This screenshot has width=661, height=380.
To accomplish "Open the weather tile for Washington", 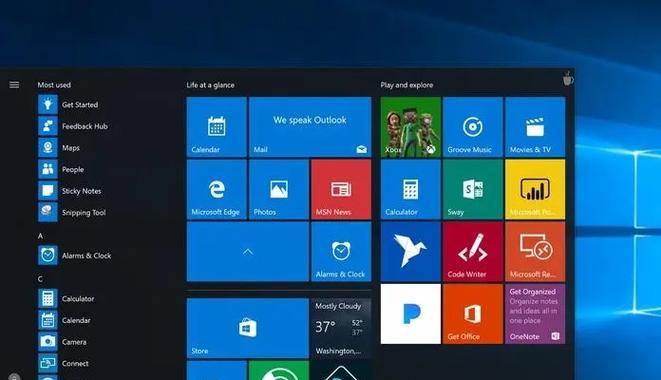I will pyautogui.click(x=341, y=328).
